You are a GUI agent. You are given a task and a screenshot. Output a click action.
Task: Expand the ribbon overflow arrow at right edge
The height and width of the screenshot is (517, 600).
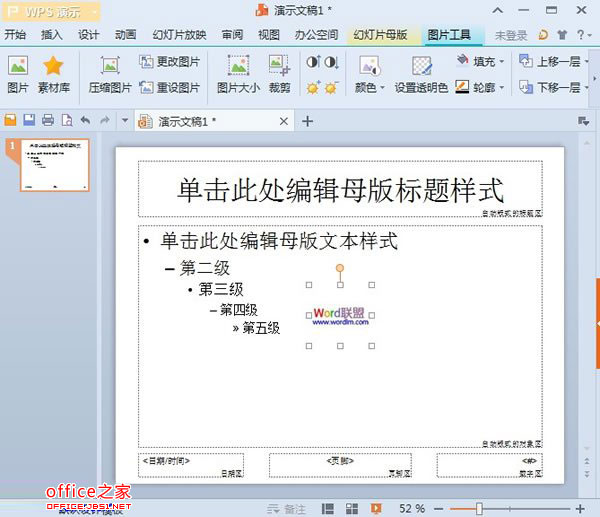coord(595,78)
